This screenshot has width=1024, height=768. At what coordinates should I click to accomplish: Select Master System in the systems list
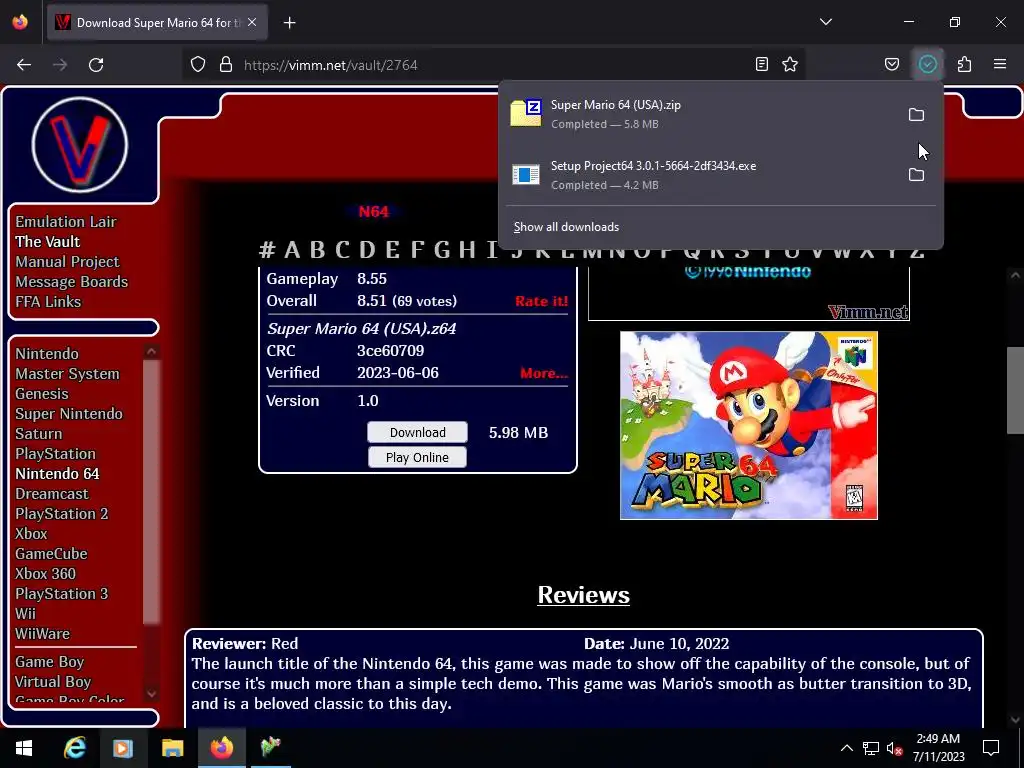click(67, 374)
